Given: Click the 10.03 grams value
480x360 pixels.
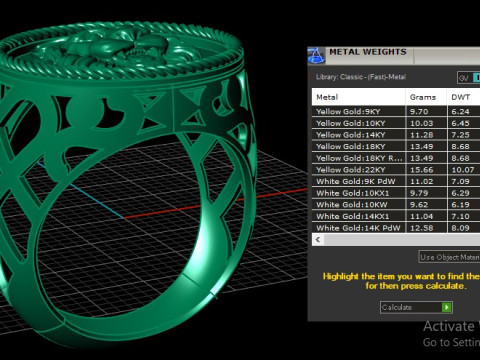Looking at the screenshot, I should click(x=421, y=123).
